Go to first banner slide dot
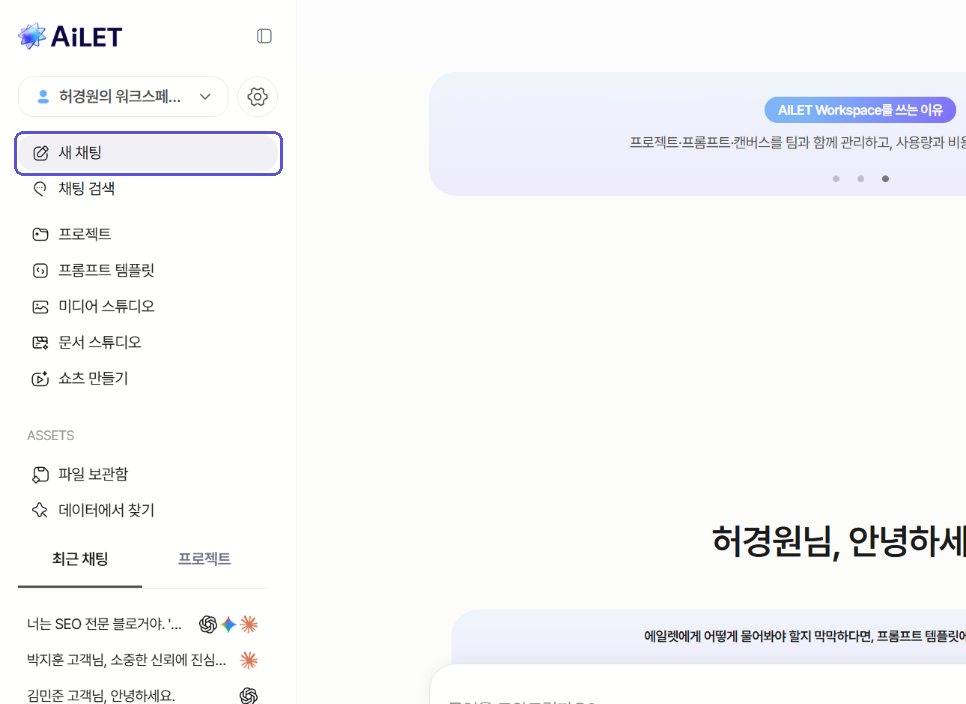This screenshot has width=966, height=704. coord(836,179)
